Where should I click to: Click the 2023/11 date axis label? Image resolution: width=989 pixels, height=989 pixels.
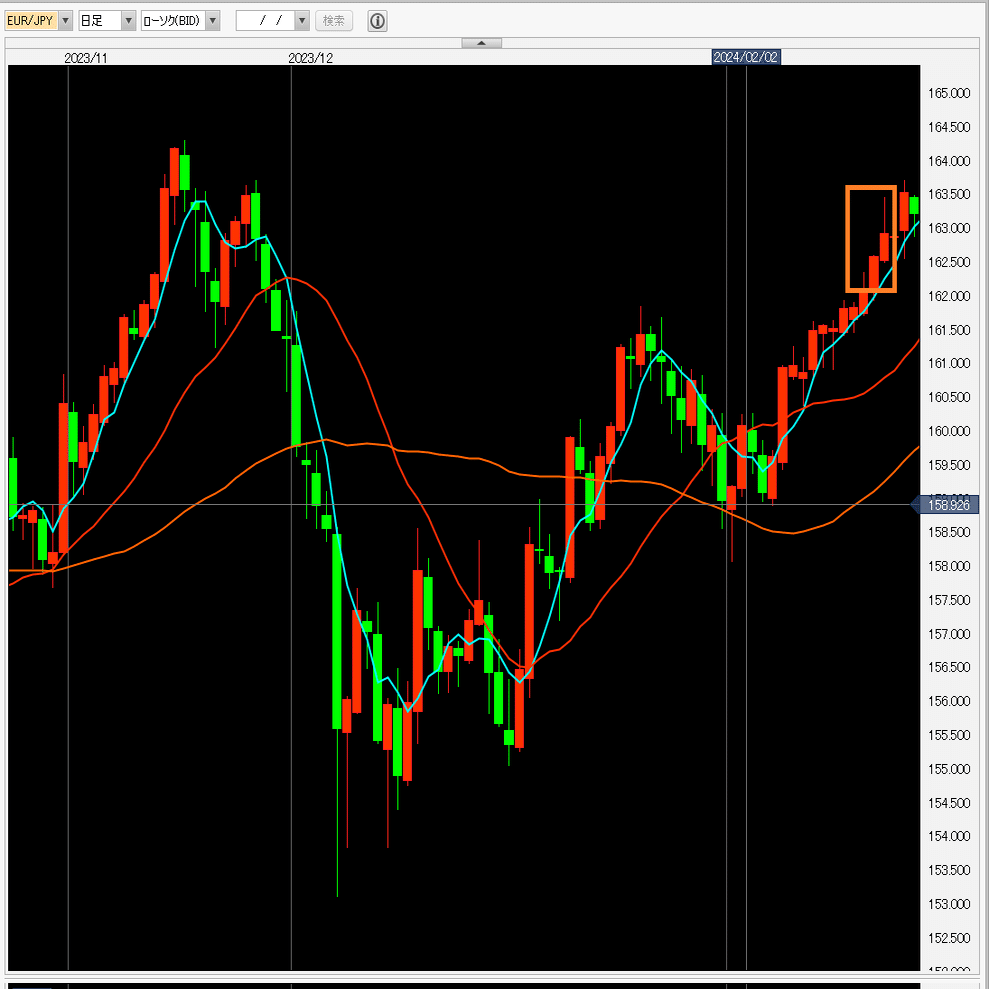tap(86, 58)
